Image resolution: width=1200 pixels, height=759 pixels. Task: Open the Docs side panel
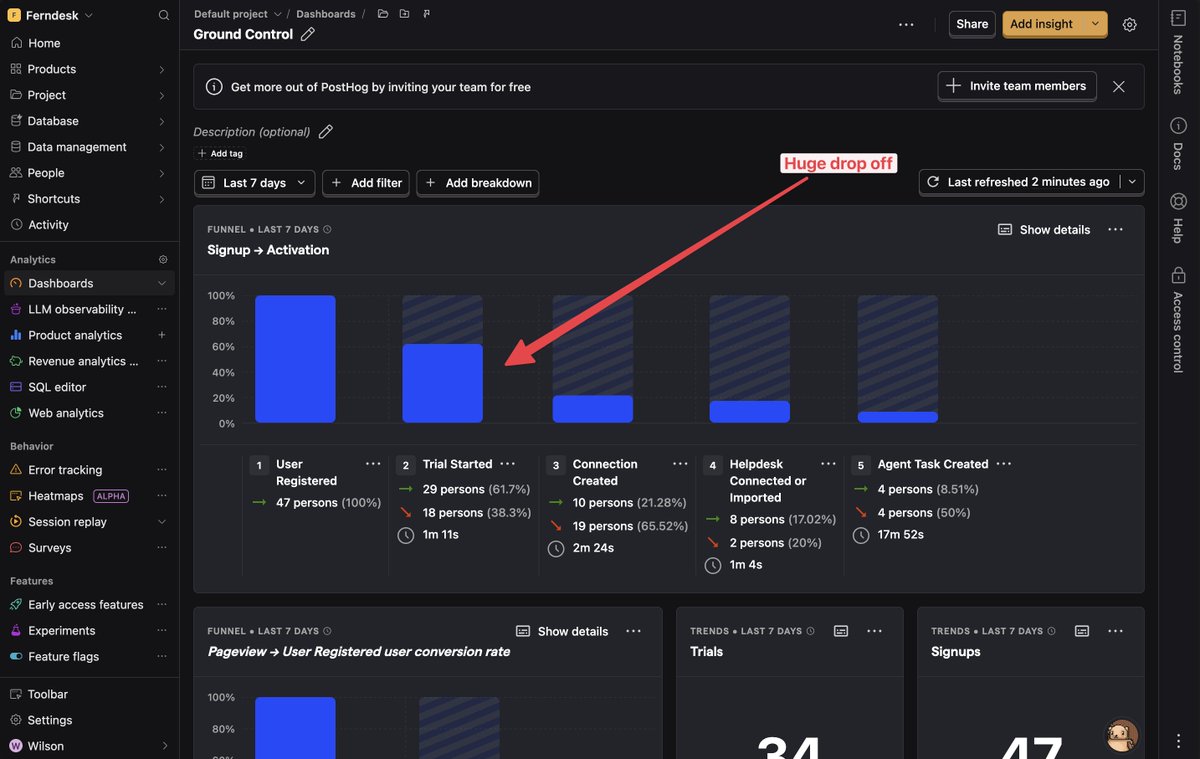click(x=1178, y=144)
